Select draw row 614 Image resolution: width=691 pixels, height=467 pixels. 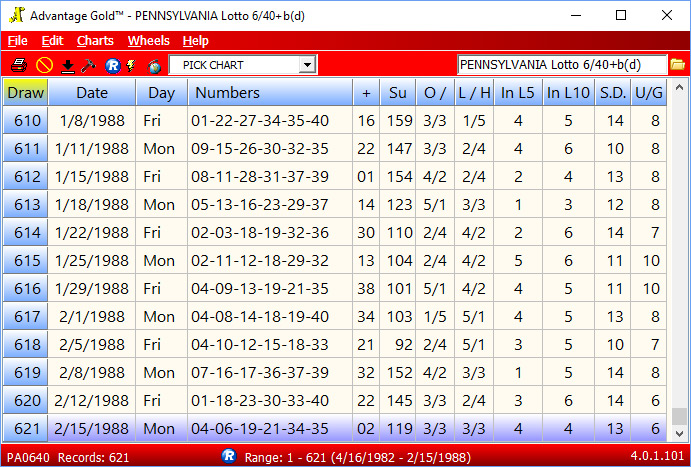(x=334, y=232)
